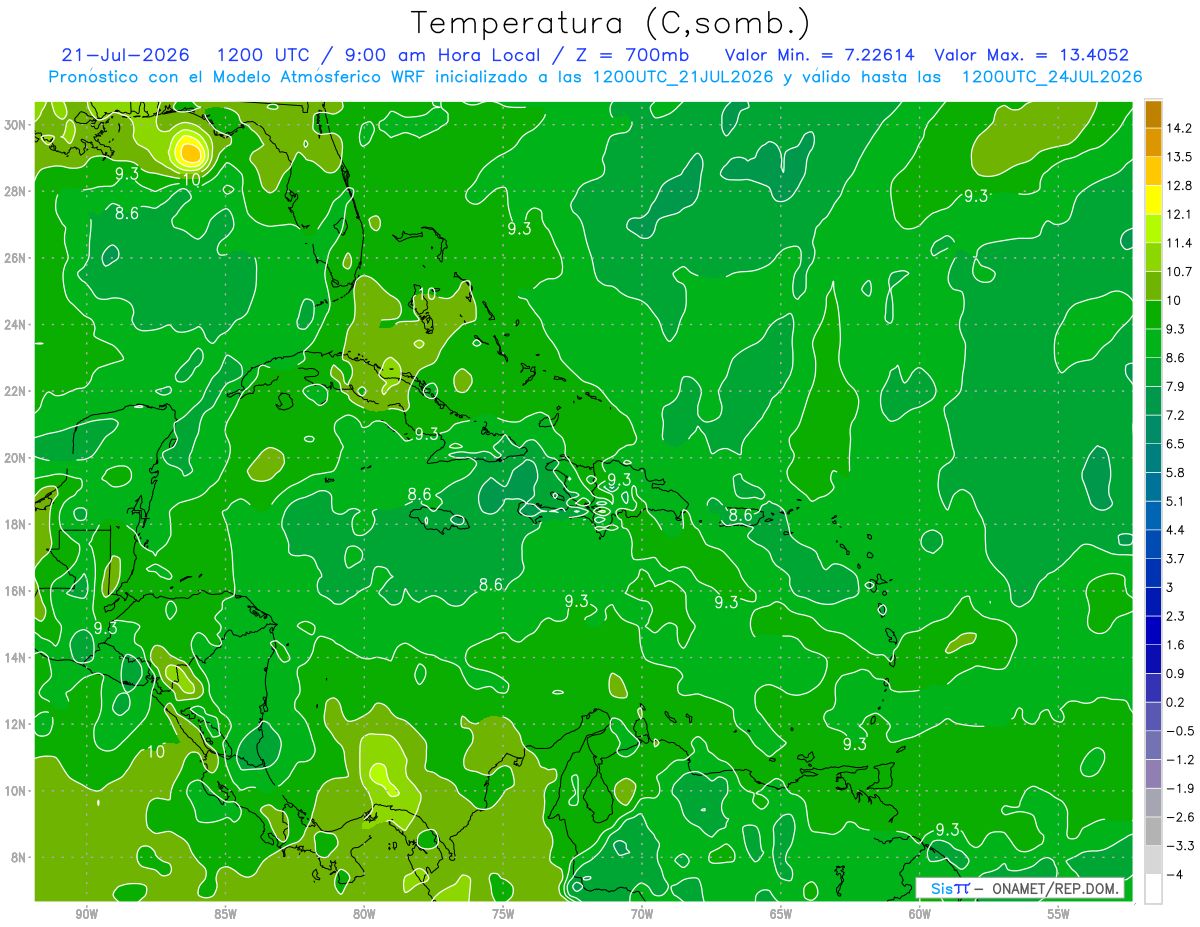Click the dark orange top legend swatch
Viewport: 1200px width, 927px height.
[x=1153, y=113]
